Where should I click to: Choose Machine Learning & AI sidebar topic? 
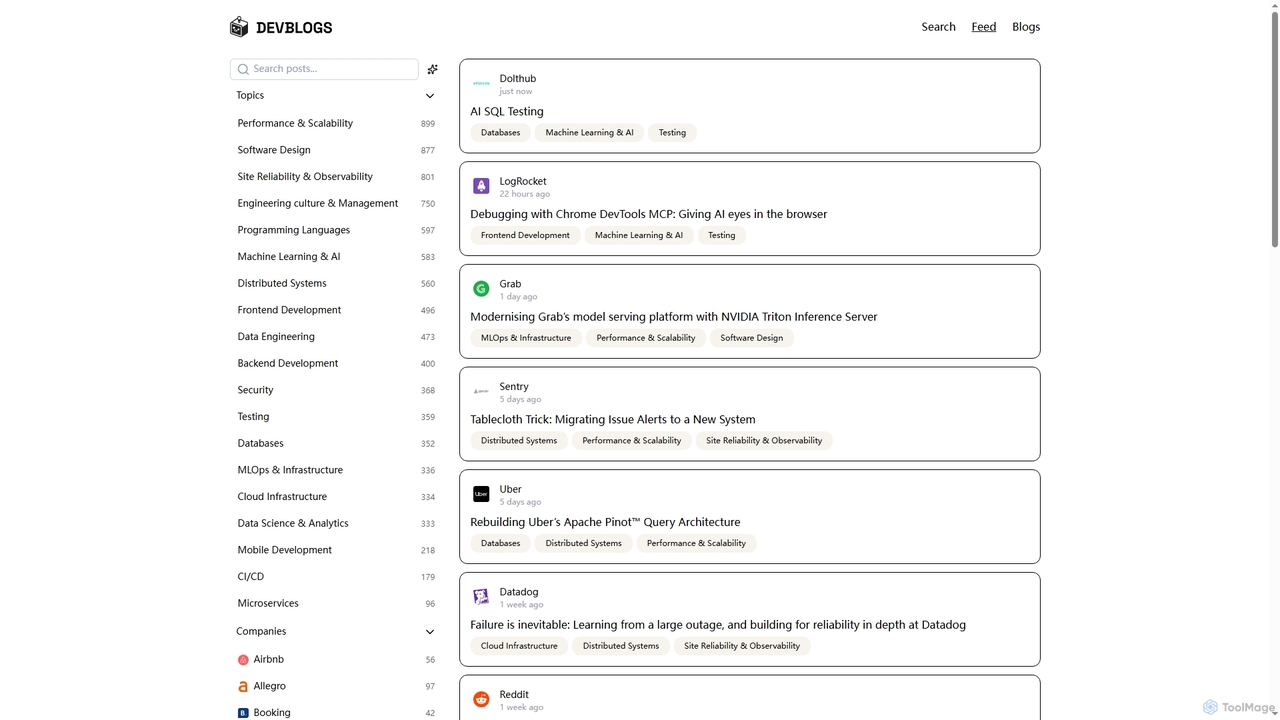(x=336, y=257)
